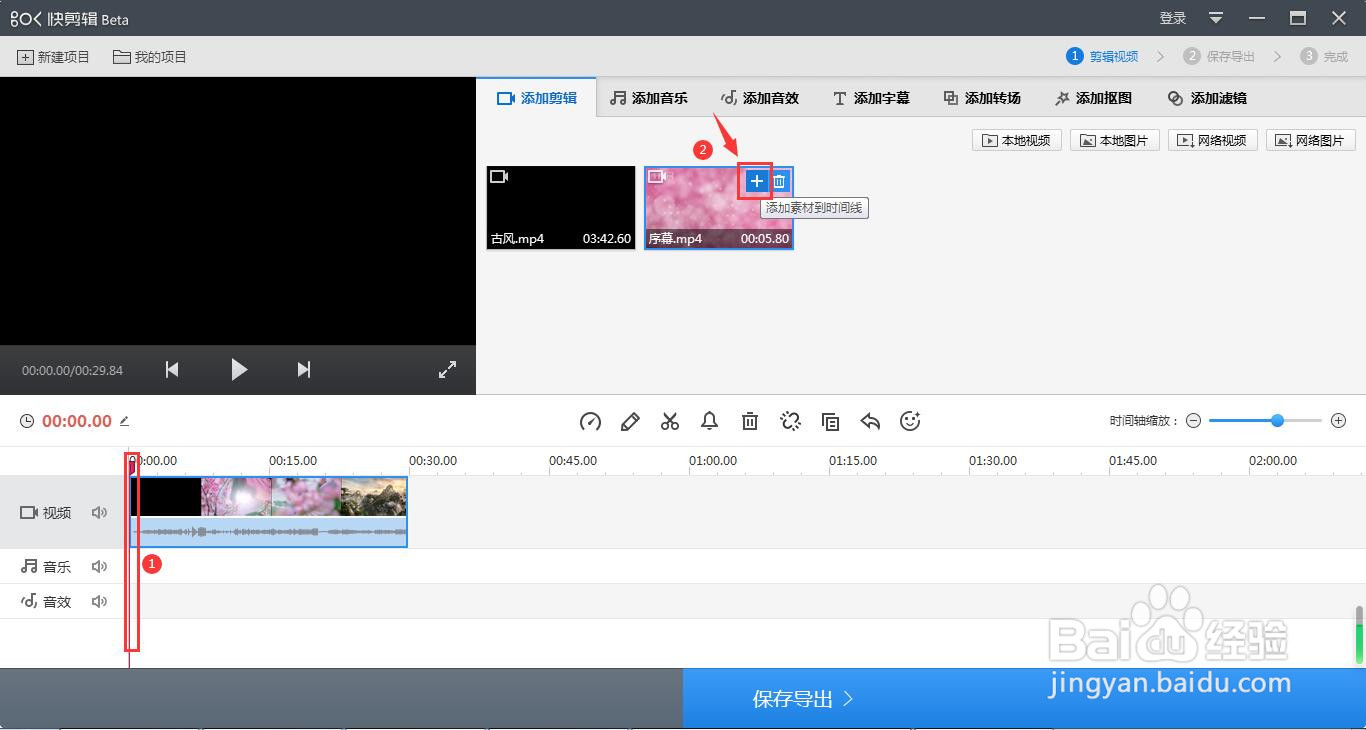Zoom out the timeline scale
The width and height of the screenshot is (1366, 730).
coord(1193,421)
